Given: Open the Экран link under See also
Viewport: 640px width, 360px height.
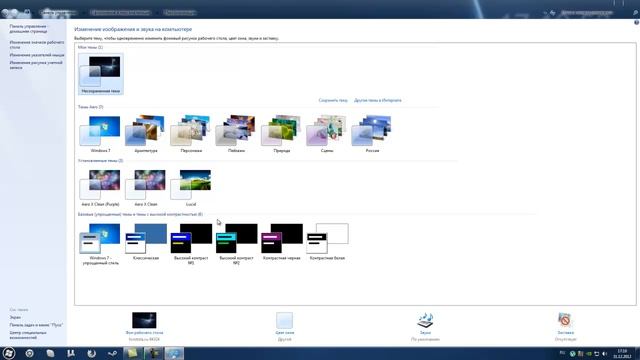Looking at the screenshot, I should click(x=15, y=317).
